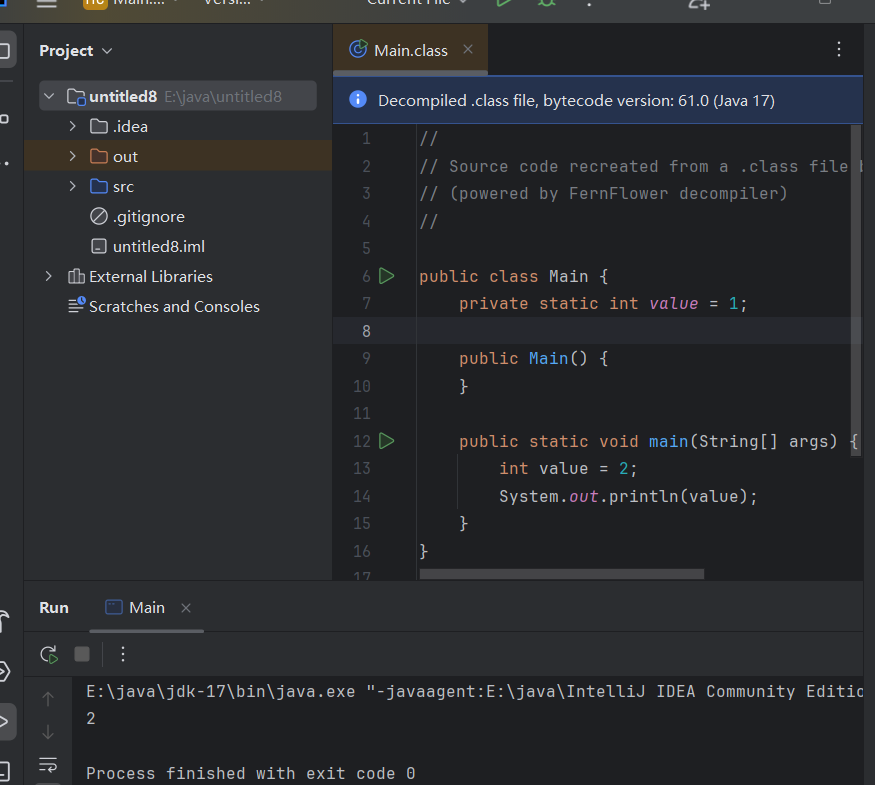This screenshot has width=875, height=785.
Task: Click the .gitignore file icon
Action: coord(99,216)
